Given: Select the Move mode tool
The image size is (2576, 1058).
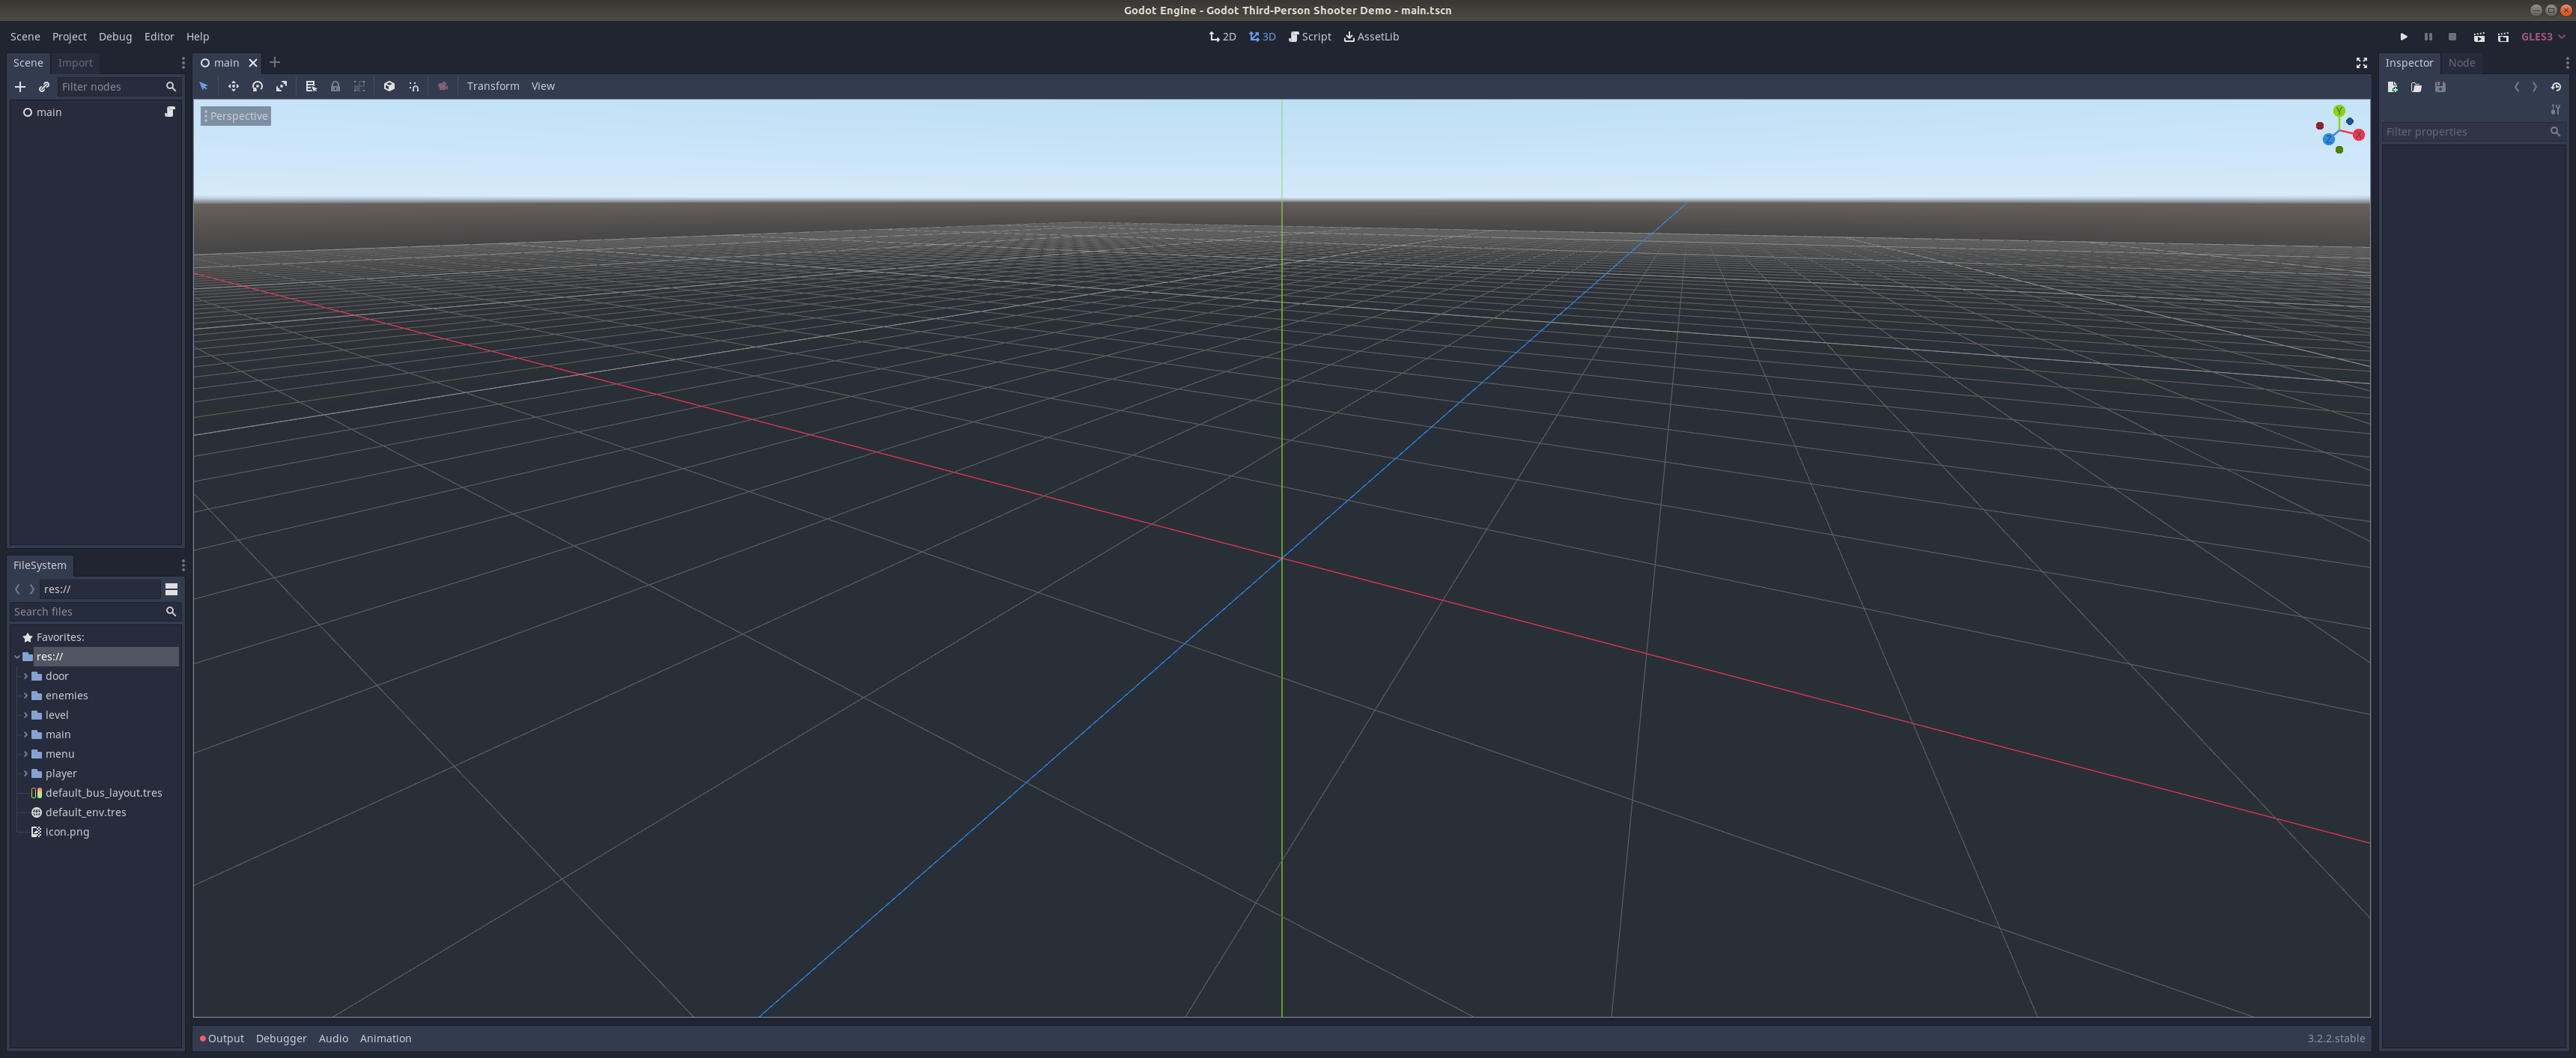Looking at the screenshot, I should [x=233, y=87].
